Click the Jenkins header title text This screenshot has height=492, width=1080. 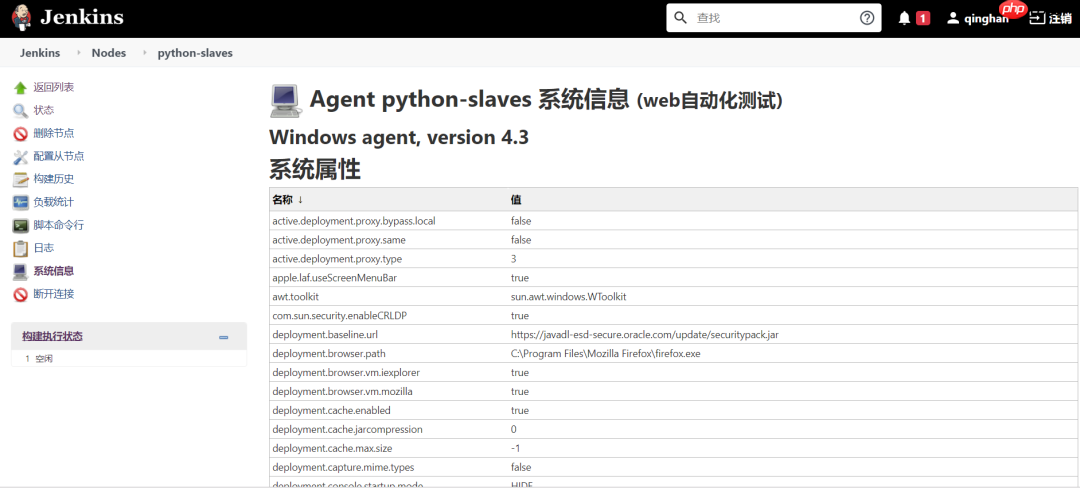(x=81, y=17)
